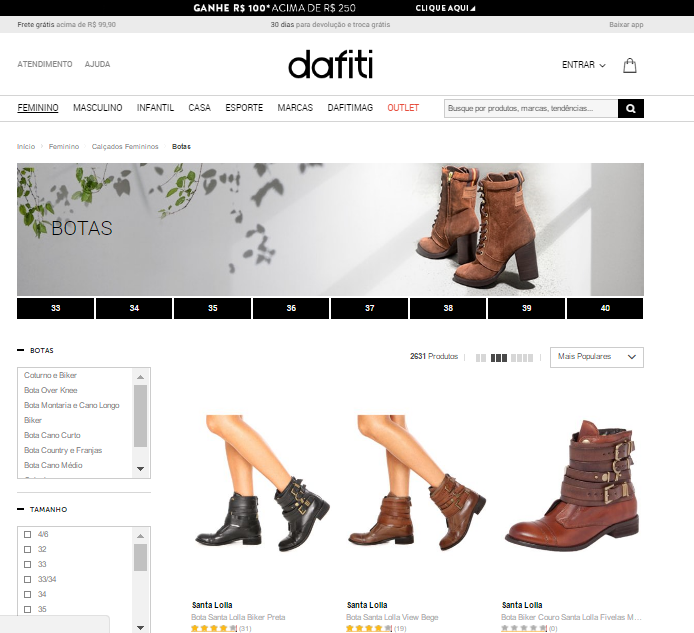Switch to two-column product grid view
The image size is (694, 633).
click(x=481, y=357)
